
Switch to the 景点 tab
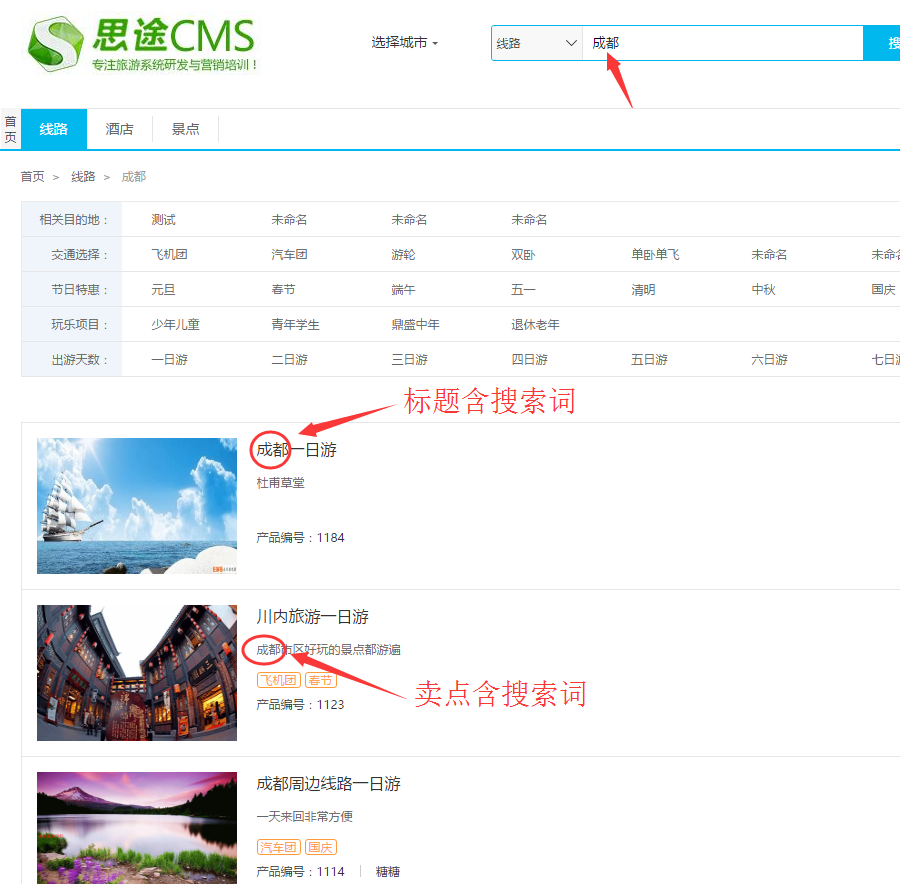pos(185,129)
